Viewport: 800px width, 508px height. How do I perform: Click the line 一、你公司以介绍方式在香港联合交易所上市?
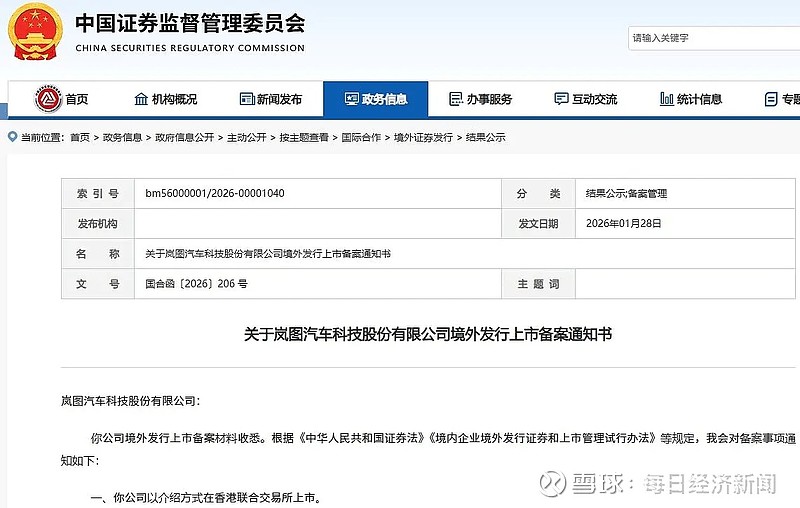click(x=206, y=498)
